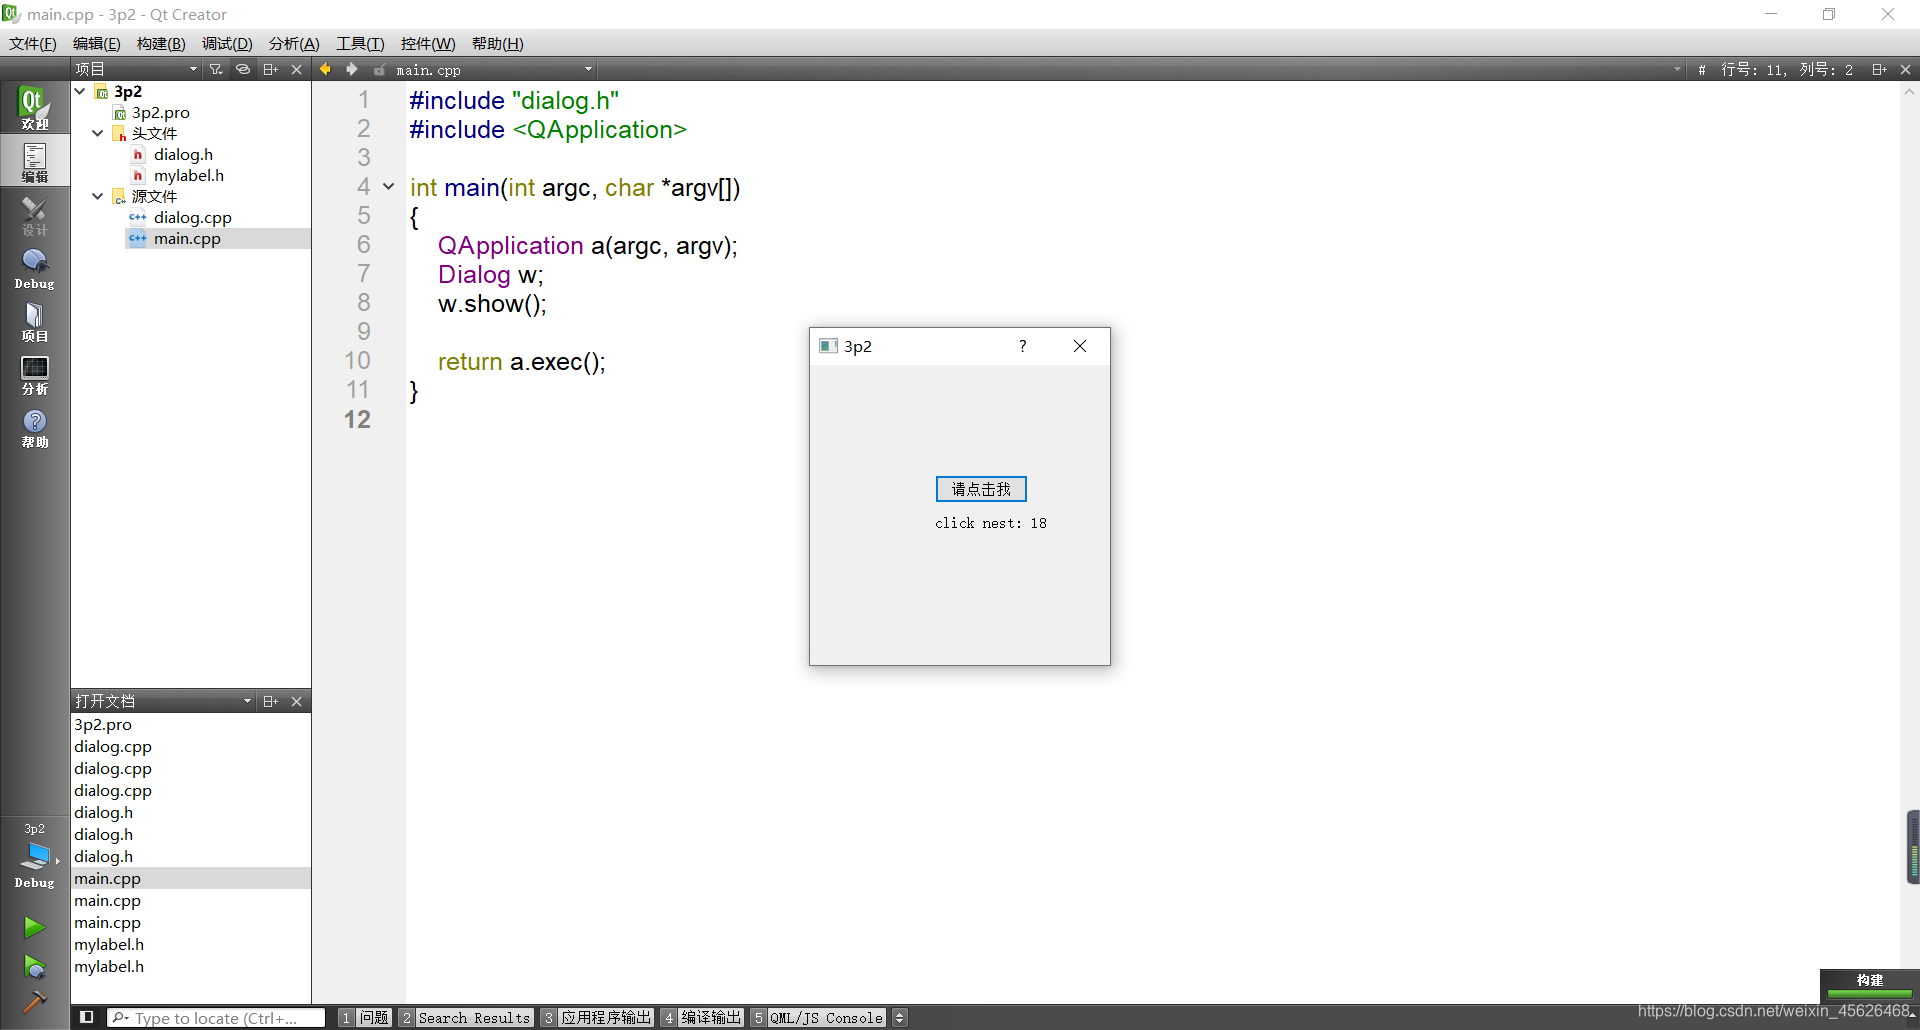The width and height of the screenshot is (1920, 1030).
Task: Select main.cpp in project tree
Action: pos(187,238)
